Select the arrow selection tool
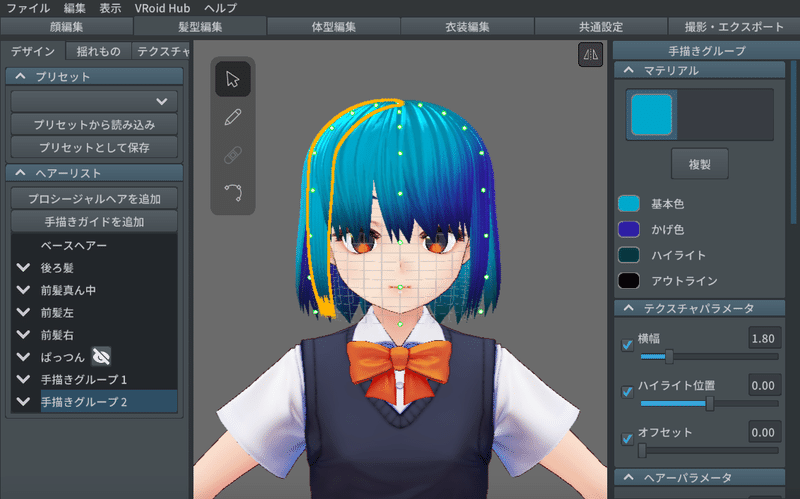This screenshot has width=800, height=499. tap(233, 79)
